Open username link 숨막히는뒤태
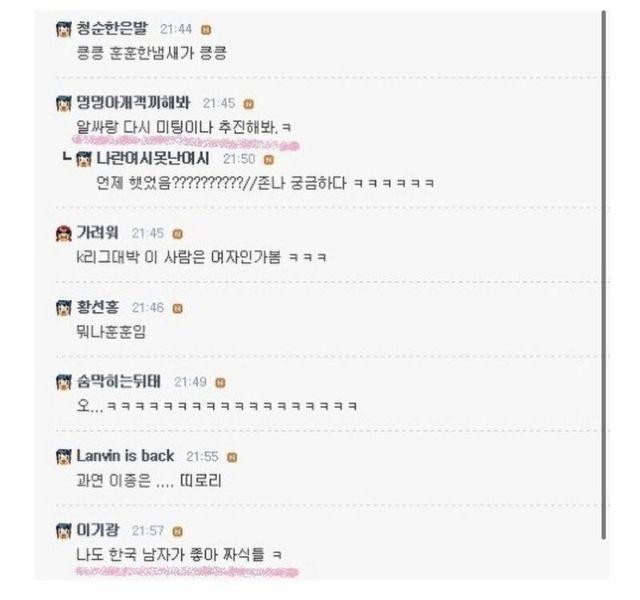This screenshot has width=640, height=600. (119, 381)
